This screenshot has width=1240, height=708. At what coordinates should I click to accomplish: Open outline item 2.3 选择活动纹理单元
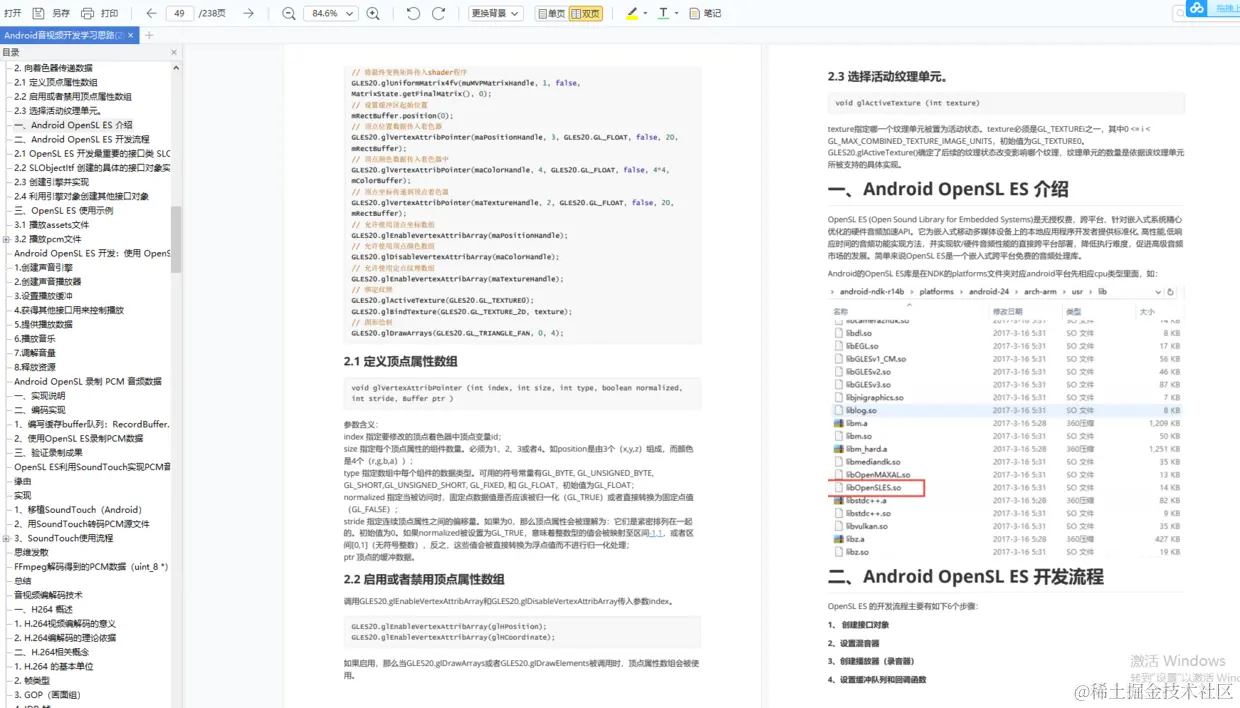(x=57, y=111)
